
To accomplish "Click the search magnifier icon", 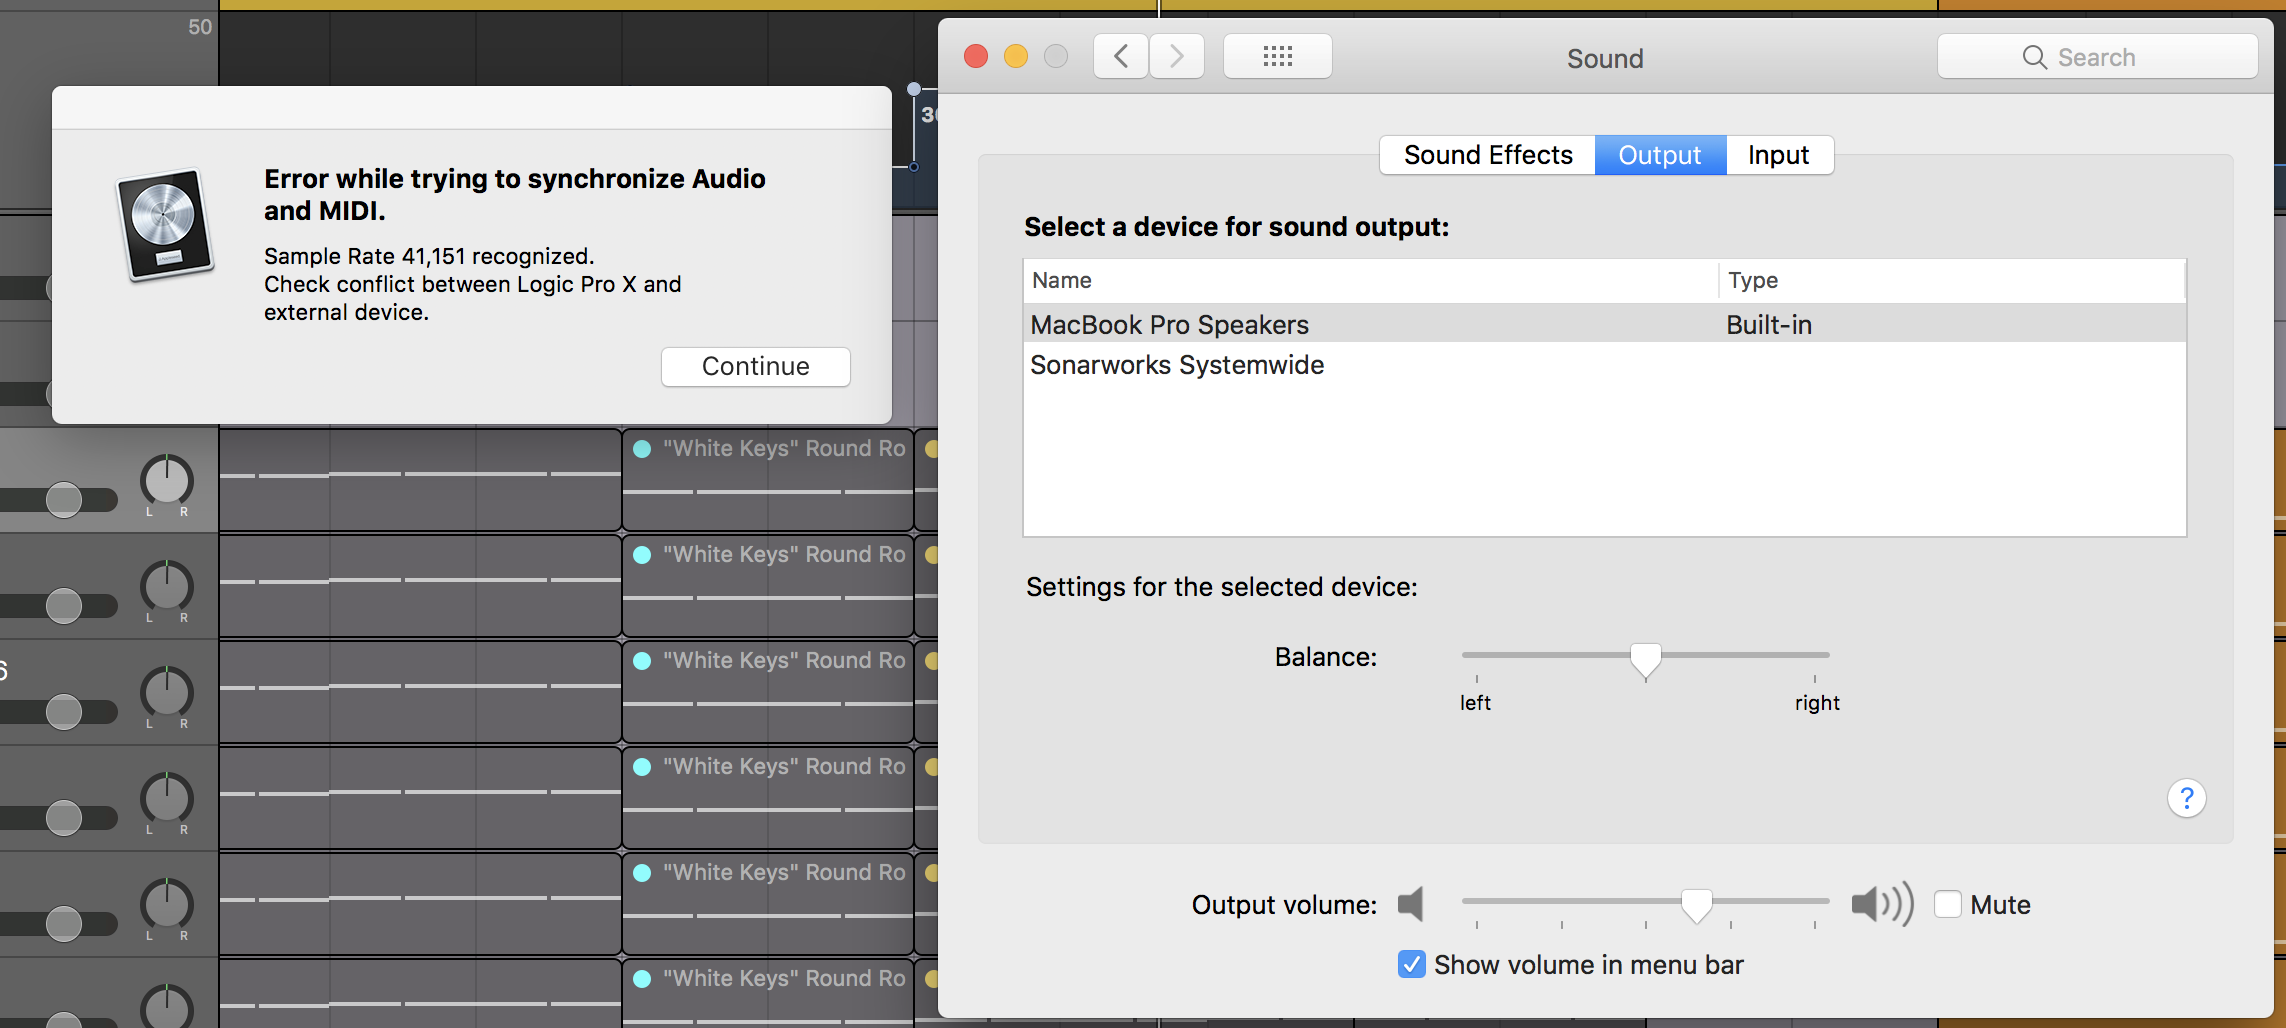I will pyautogui.click(x=2034, y=57).
